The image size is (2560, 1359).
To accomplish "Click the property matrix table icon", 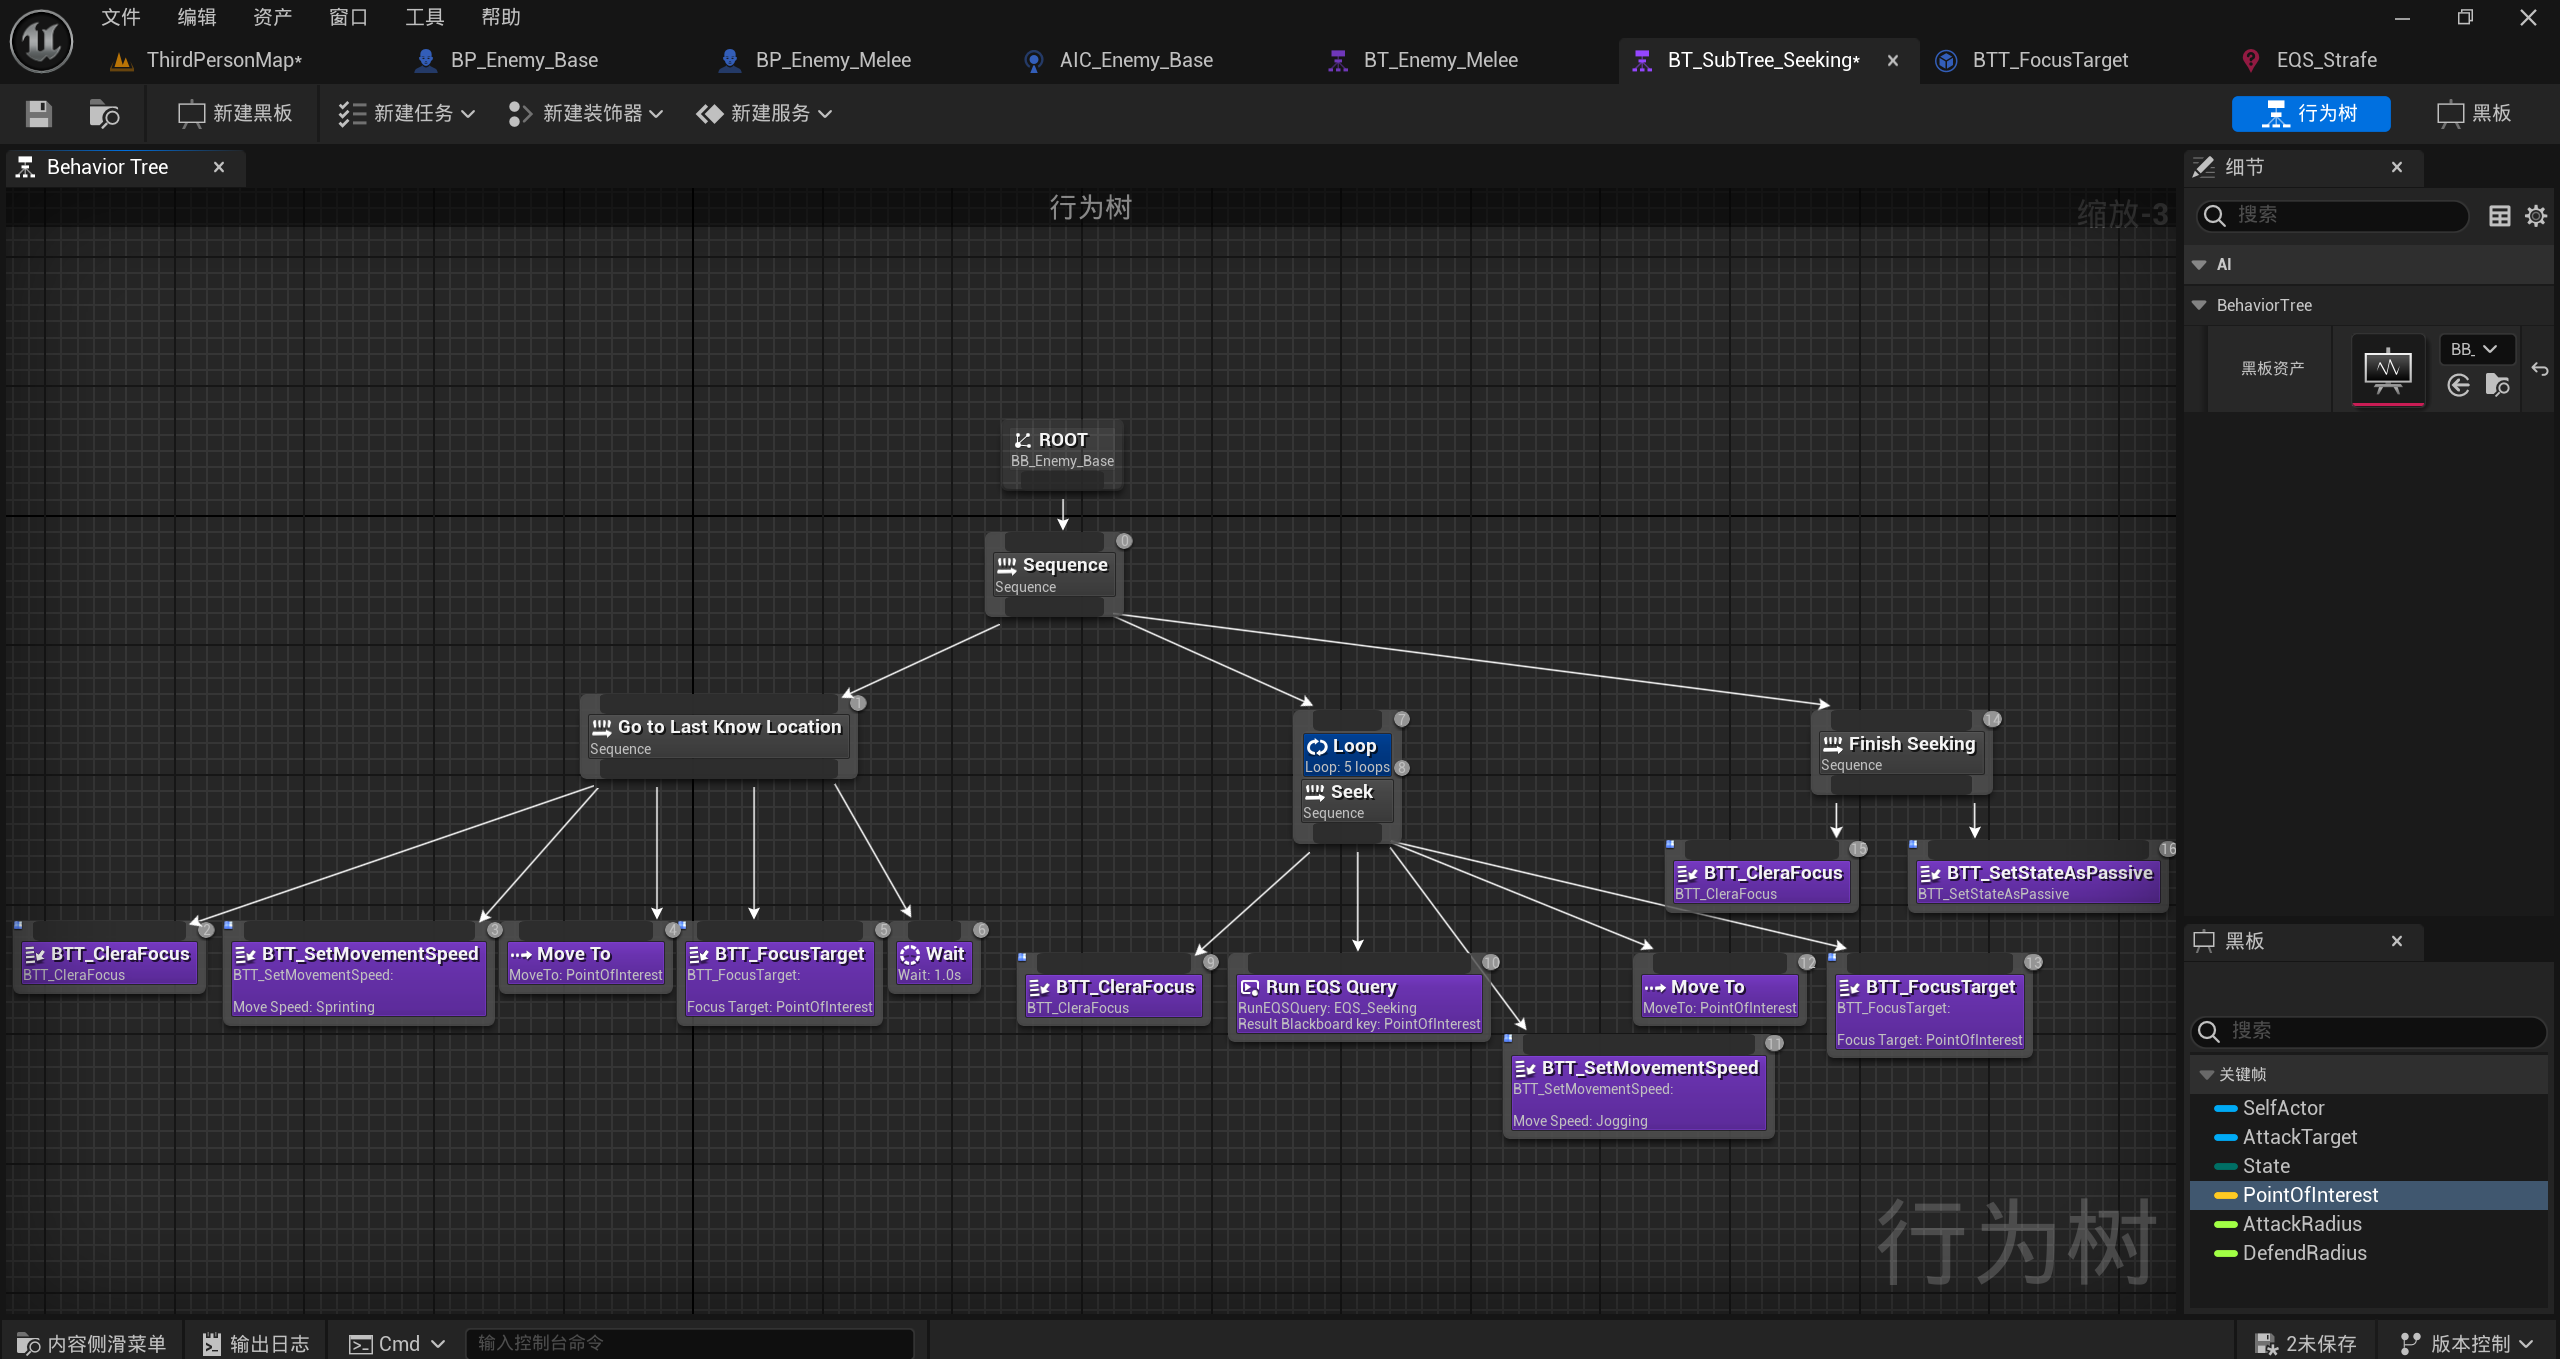I will pos(2499,216).
